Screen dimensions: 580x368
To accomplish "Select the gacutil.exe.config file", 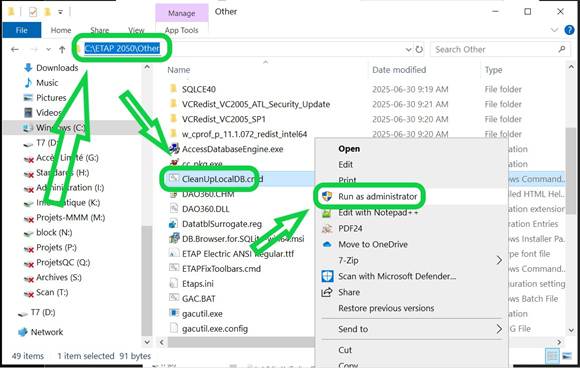I will point(215,329).
